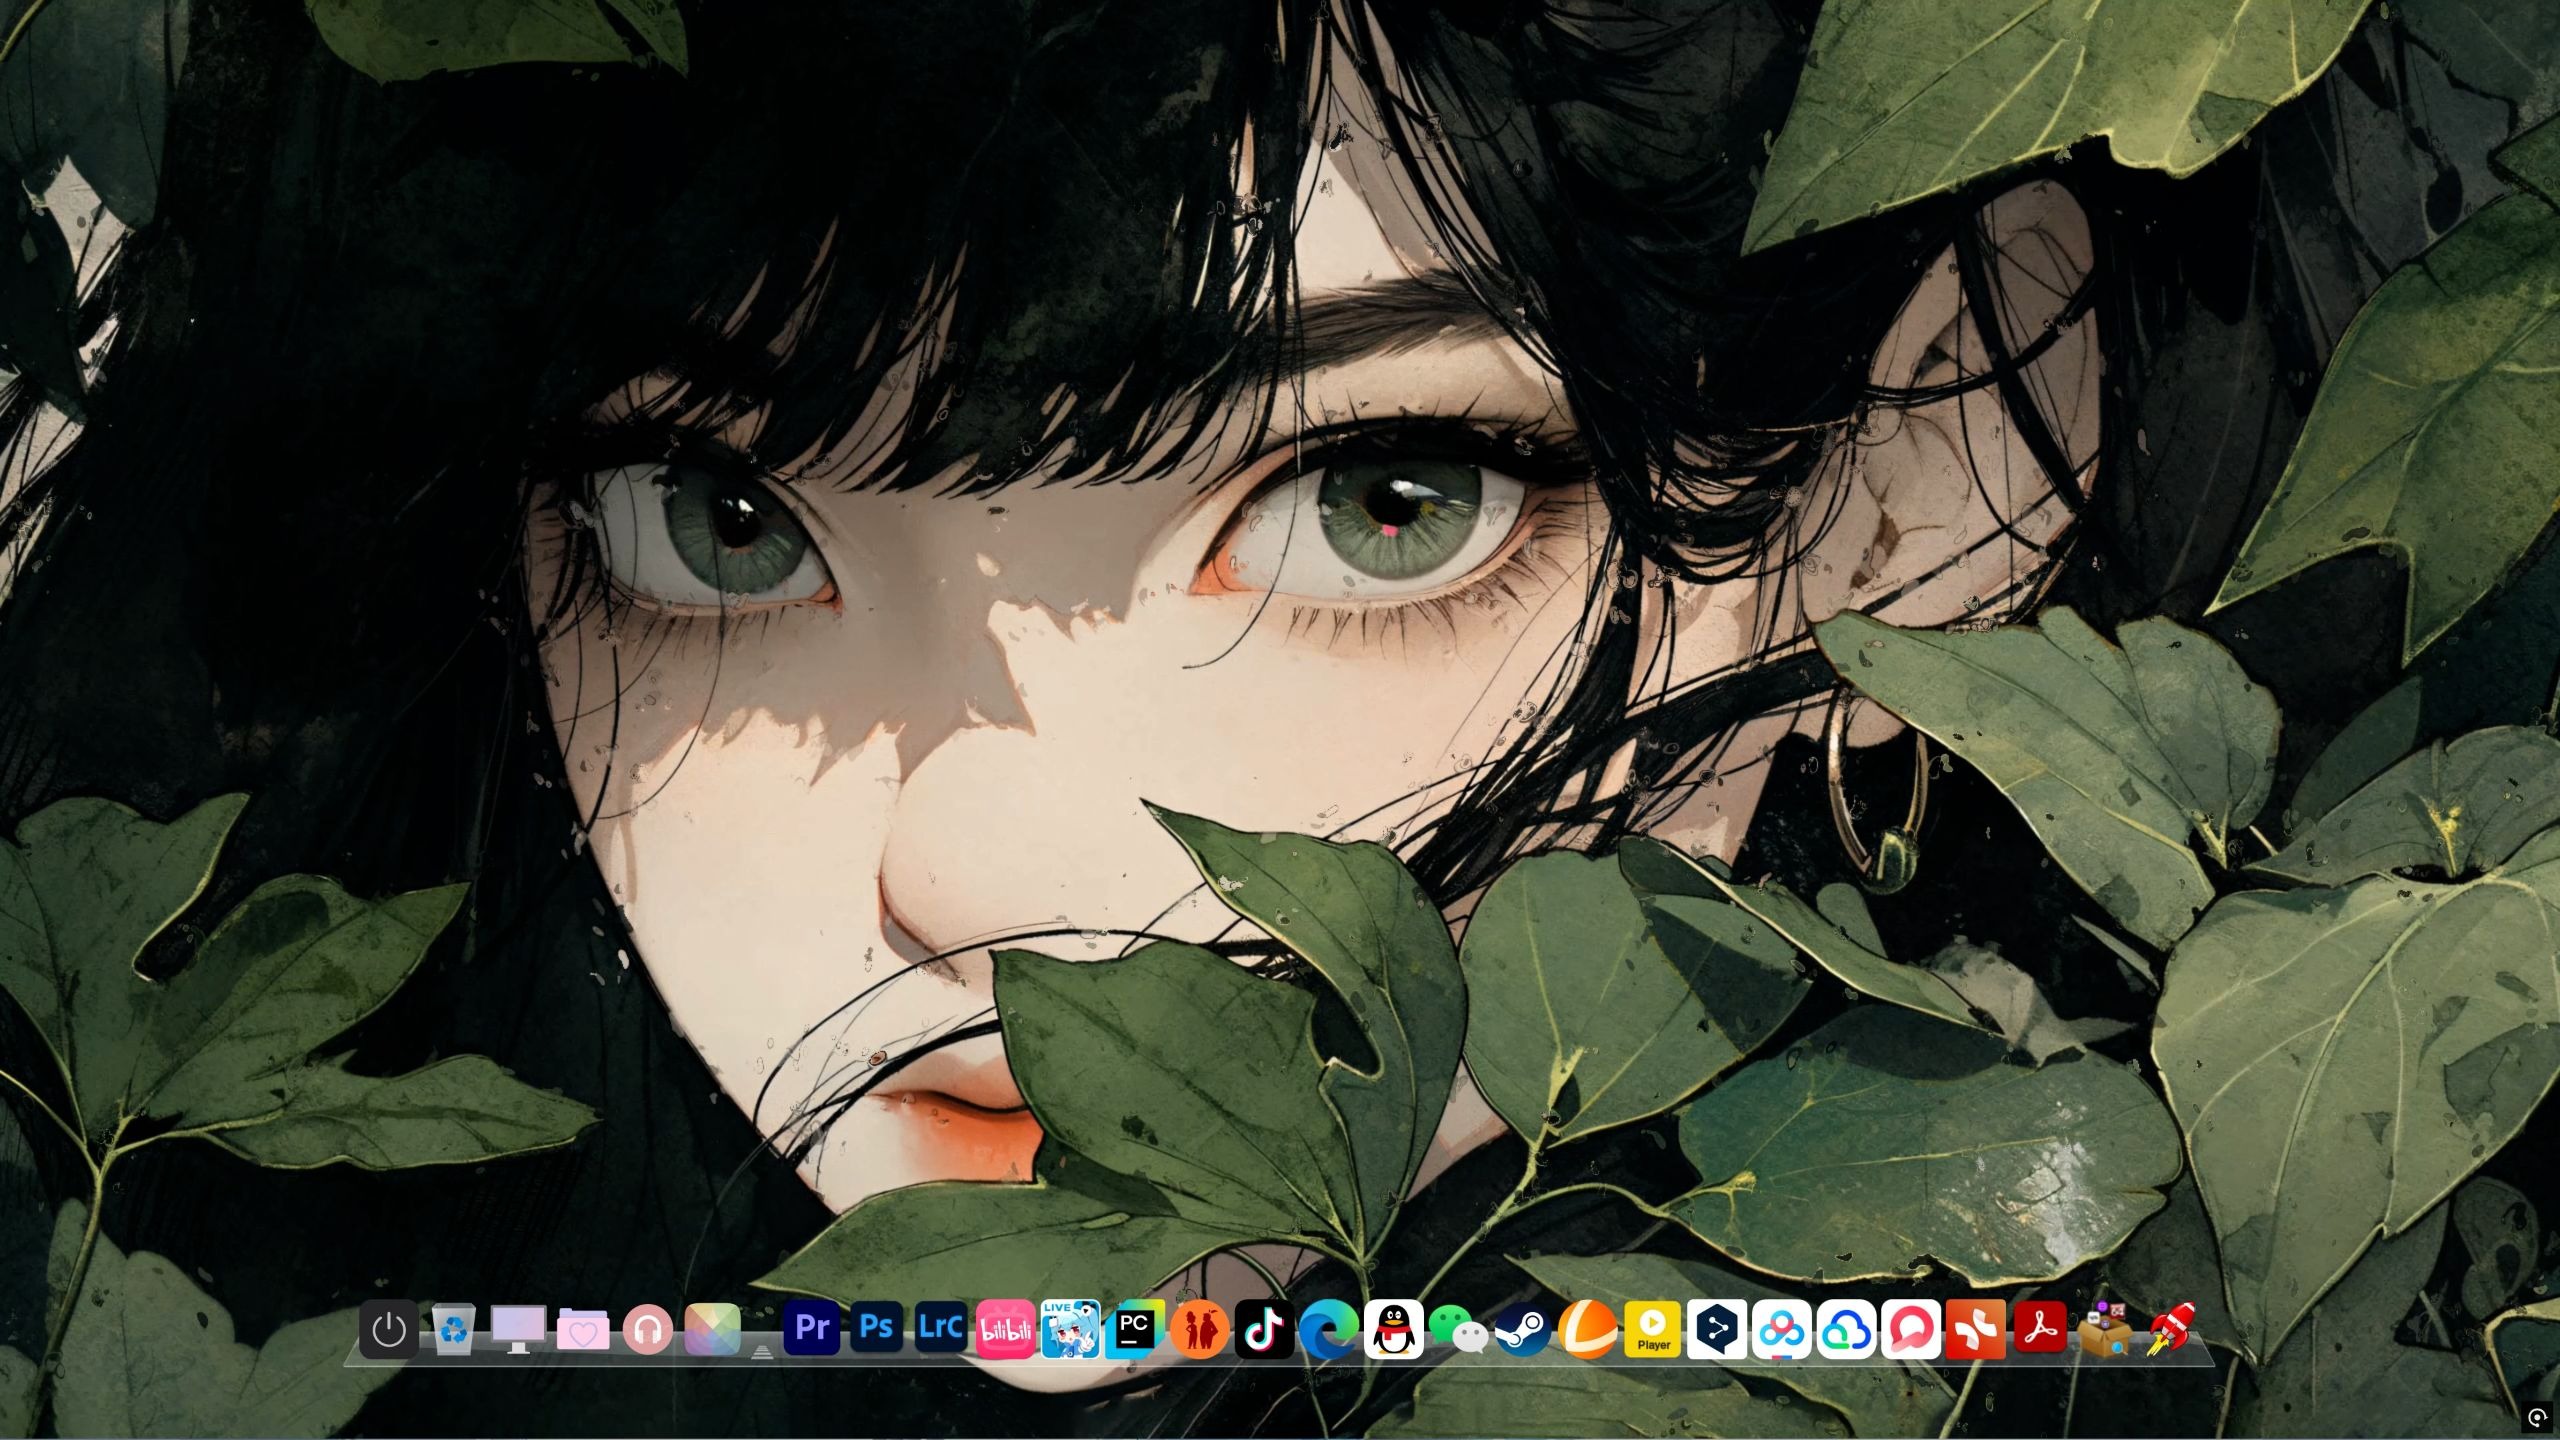Open the pink heart folder

(583, 1330)
